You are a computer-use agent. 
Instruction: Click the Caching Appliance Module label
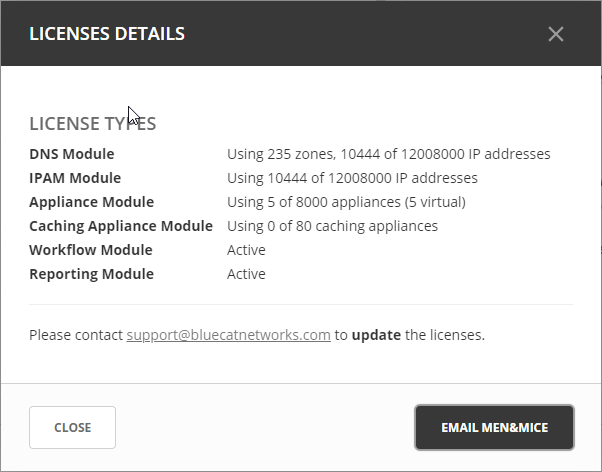[x=121, y=226]
